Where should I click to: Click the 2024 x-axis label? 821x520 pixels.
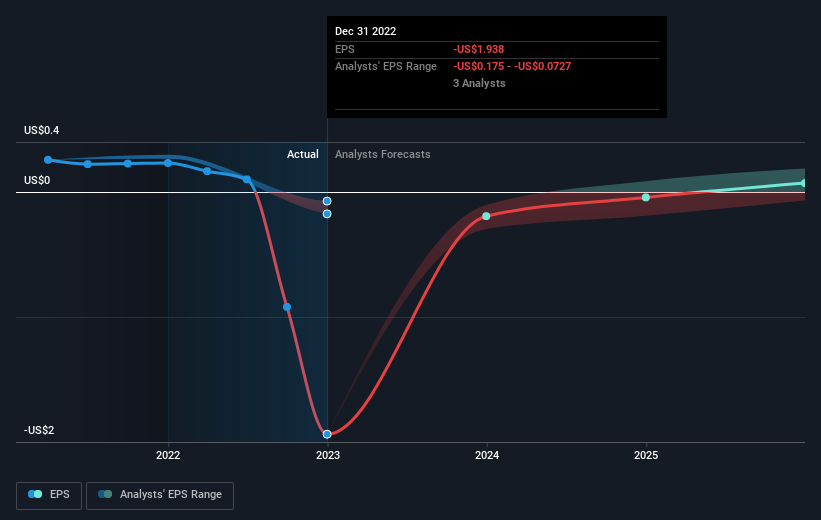(487, 455)
